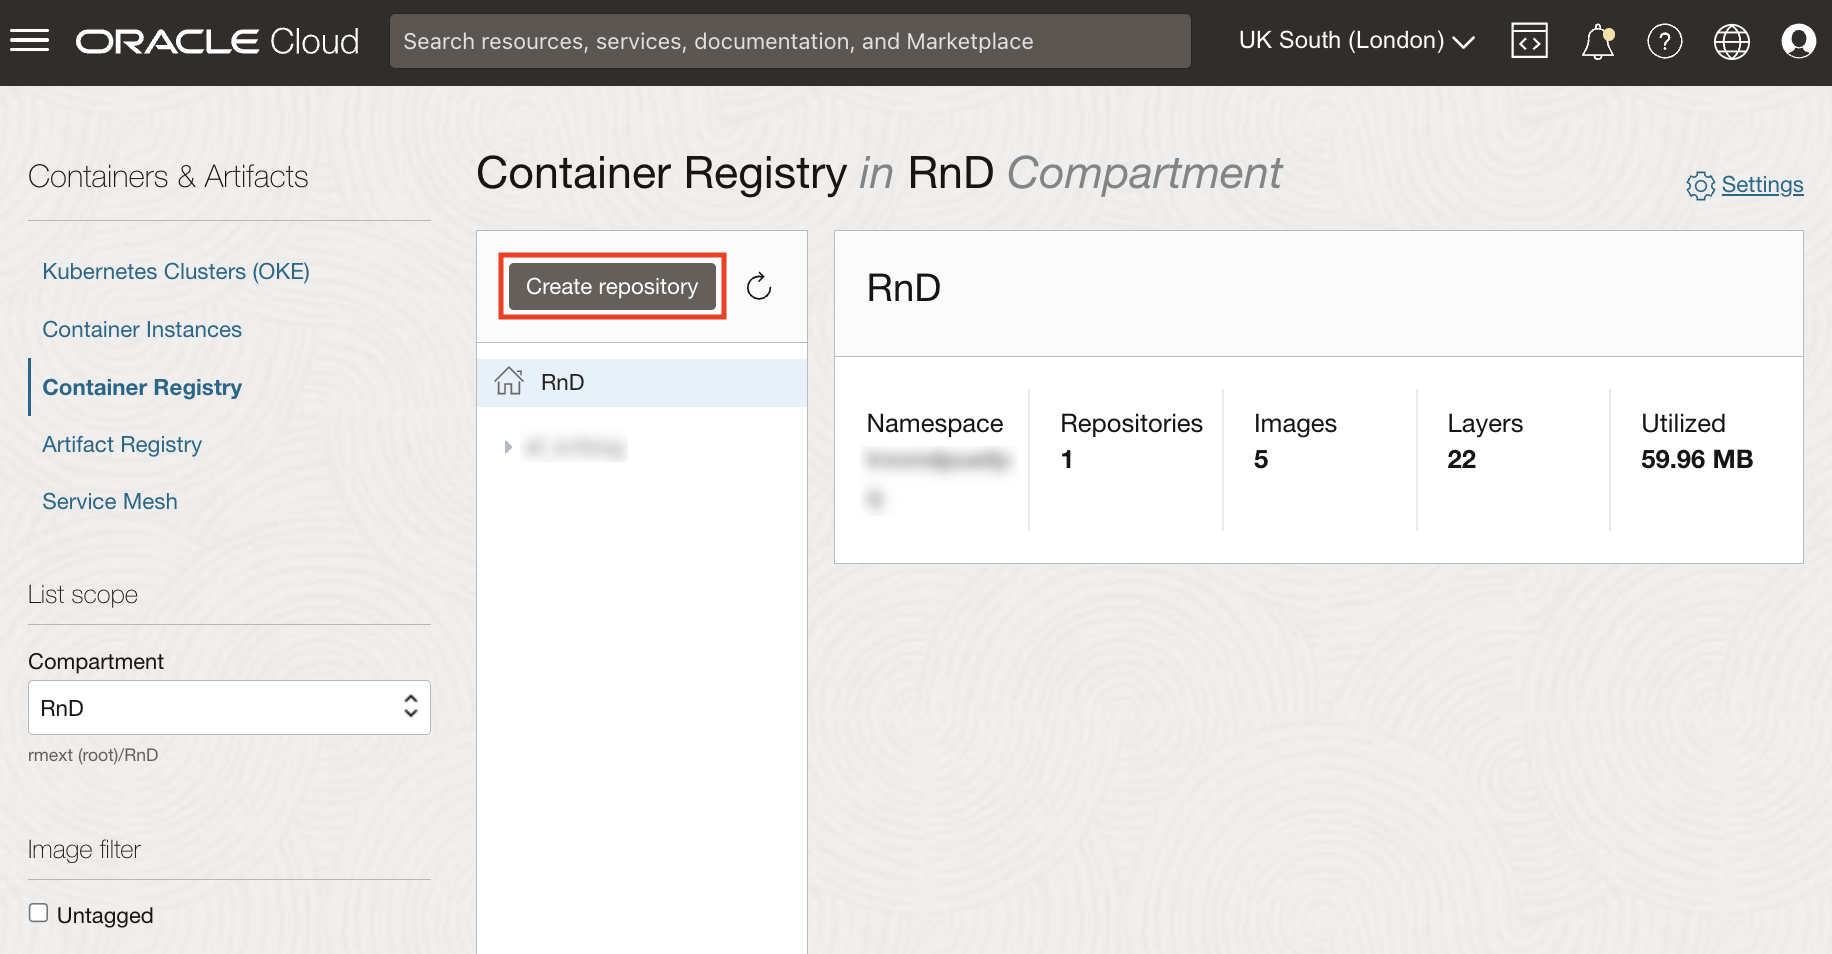The image size is (1832, 954).
Task: Open Service Mesh section
Action: pos(110,502)
